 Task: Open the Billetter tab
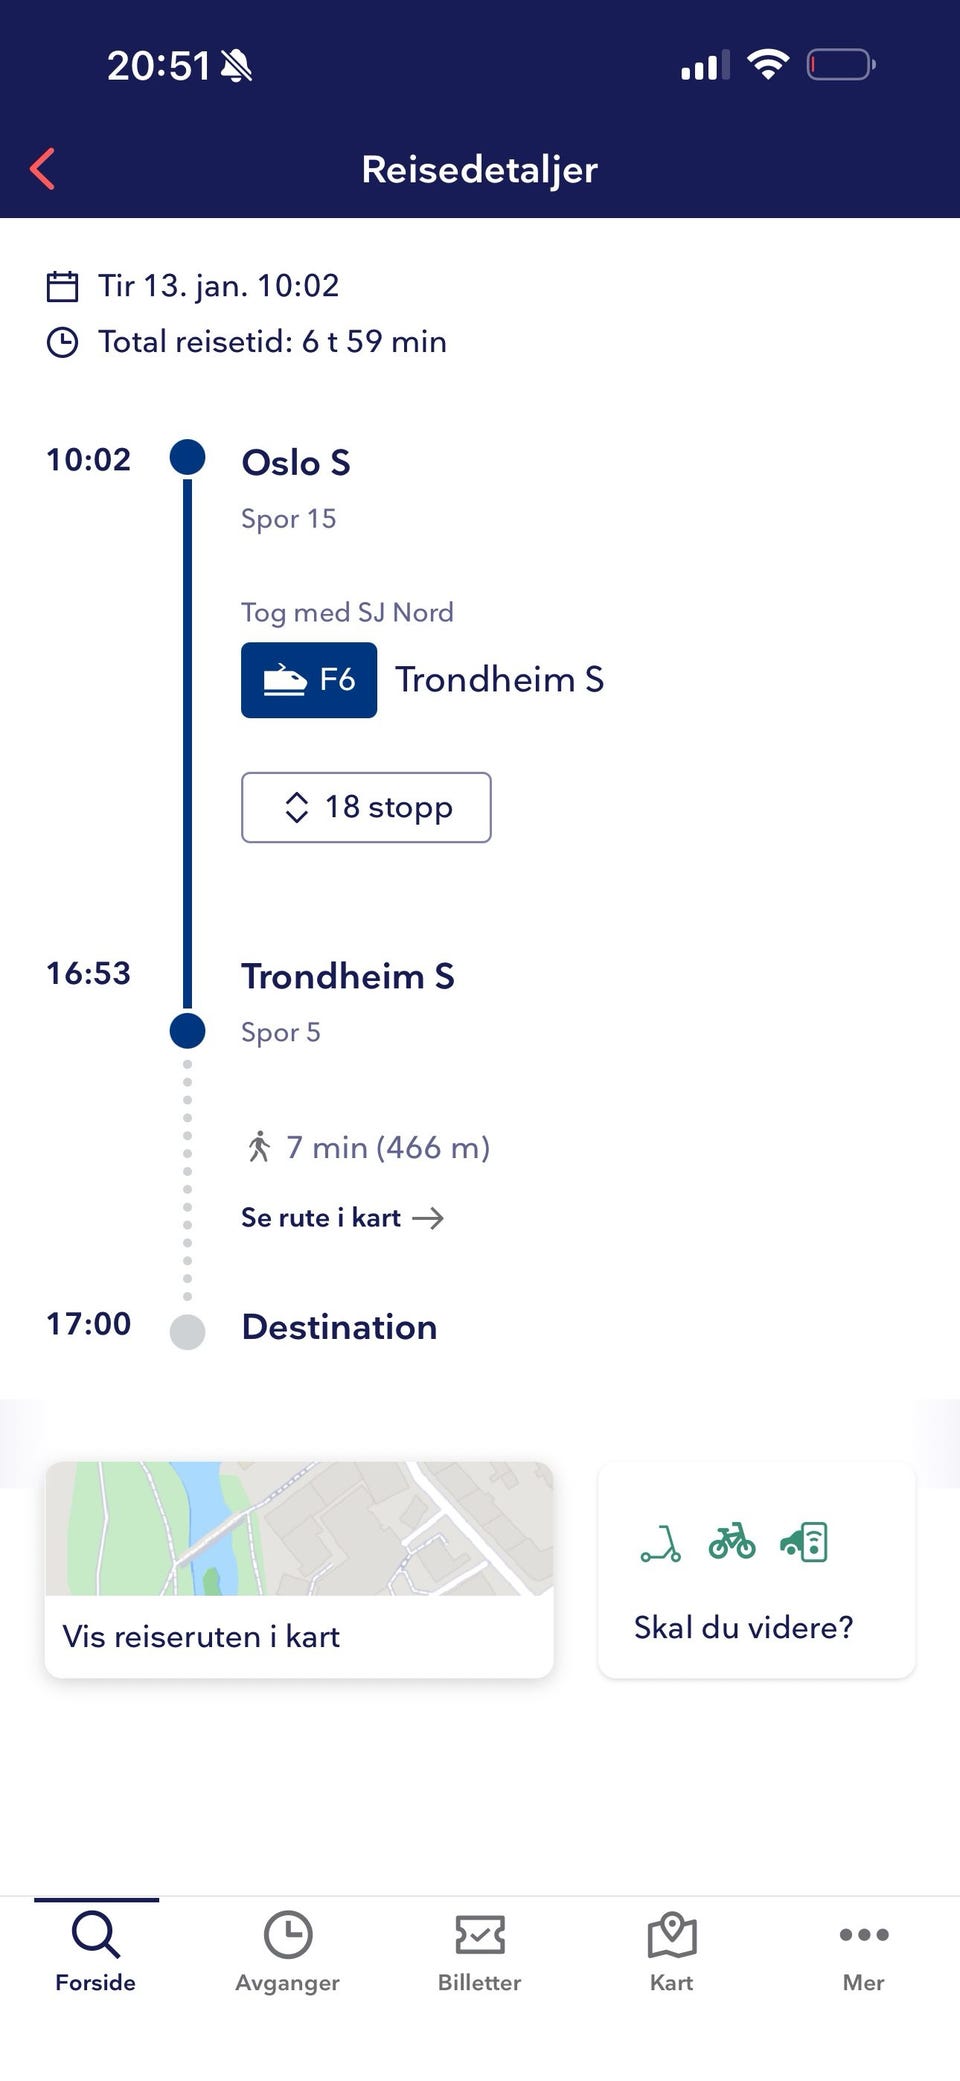480,1950
